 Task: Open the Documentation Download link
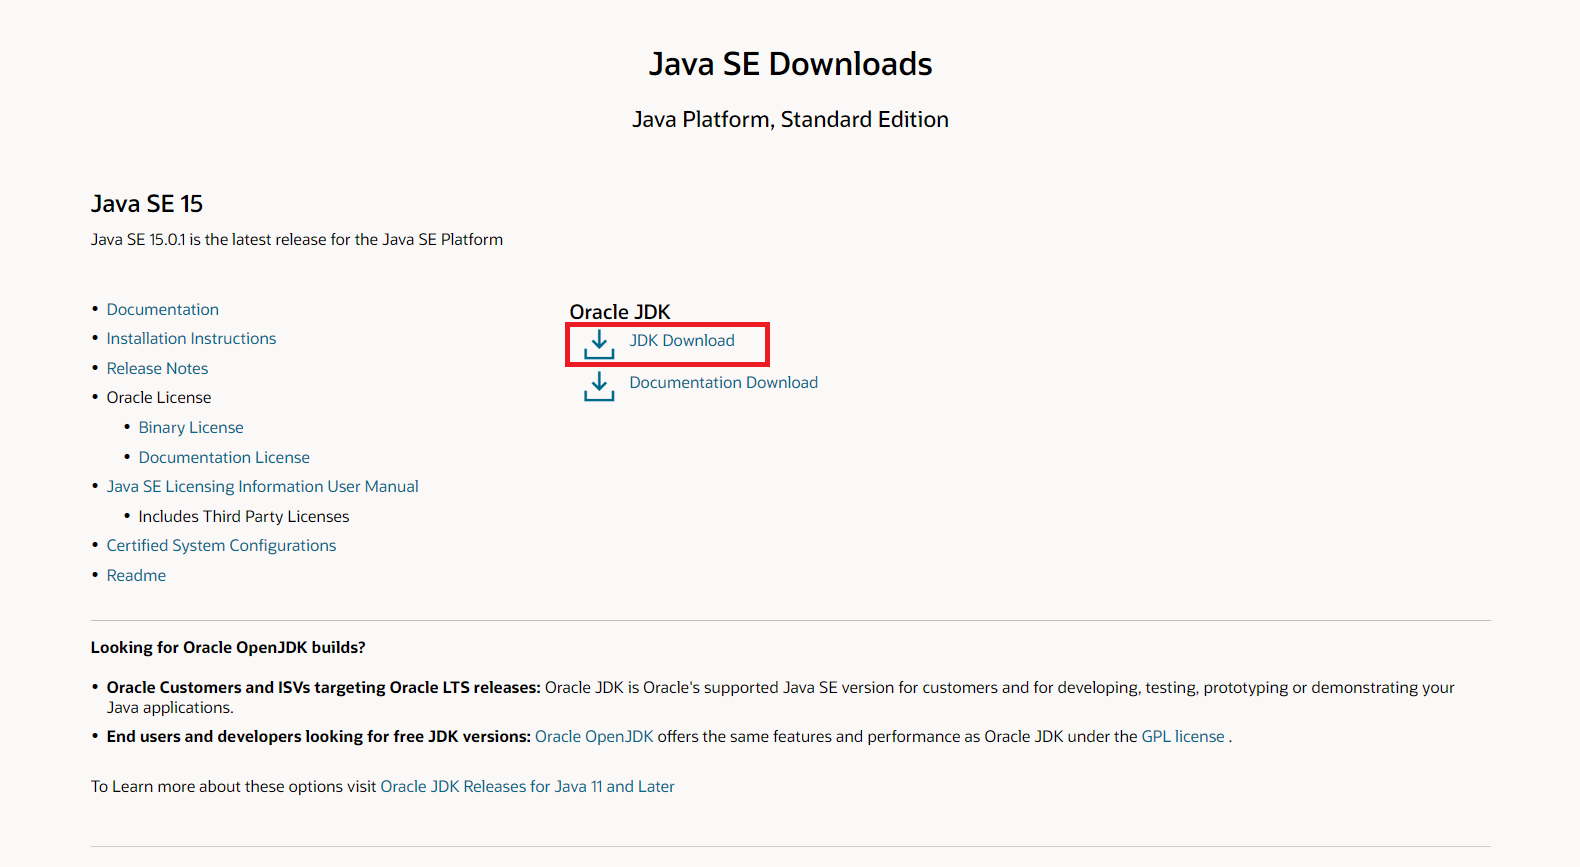pyautogui.click(x=723, y=382)
